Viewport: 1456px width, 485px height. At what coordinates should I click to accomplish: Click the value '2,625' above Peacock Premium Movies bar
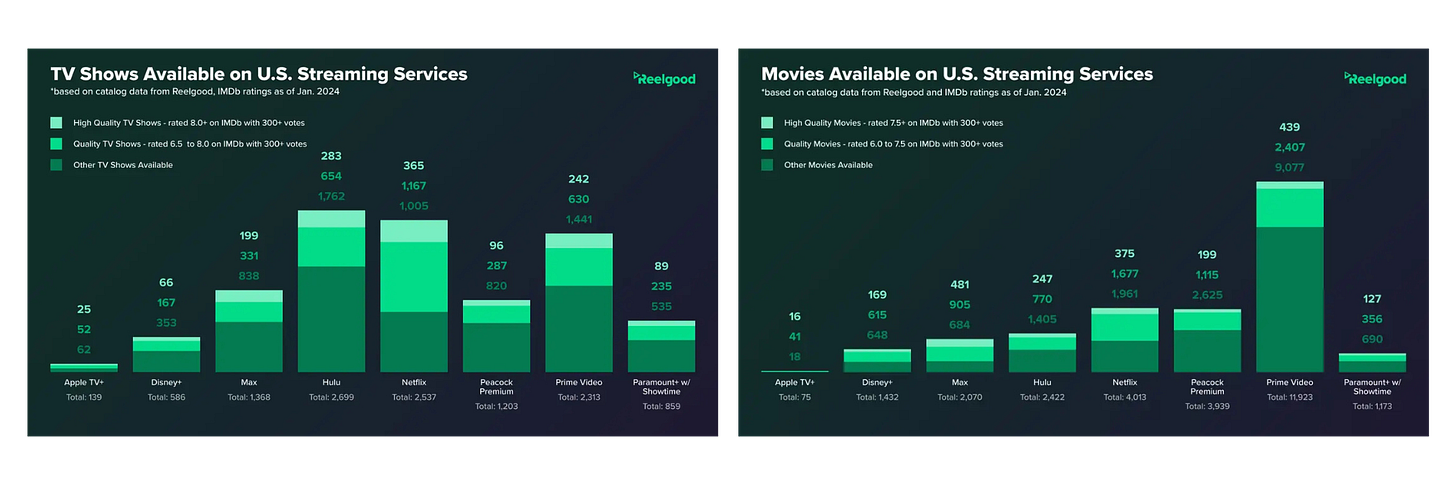(1206, 295)
